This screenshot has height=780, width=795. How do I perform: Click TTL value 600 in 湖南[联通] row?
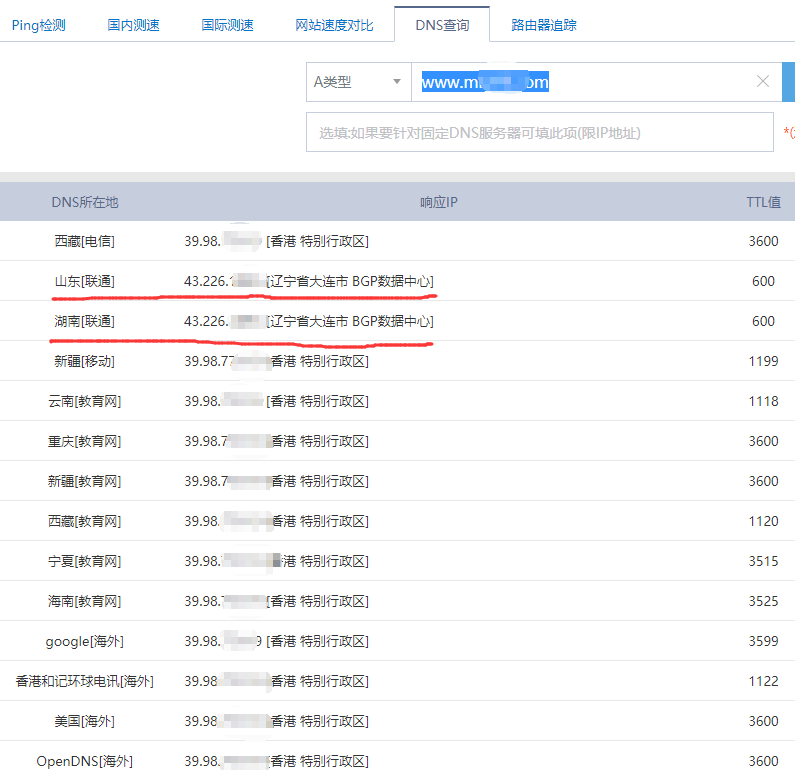[x=763, y=321]
